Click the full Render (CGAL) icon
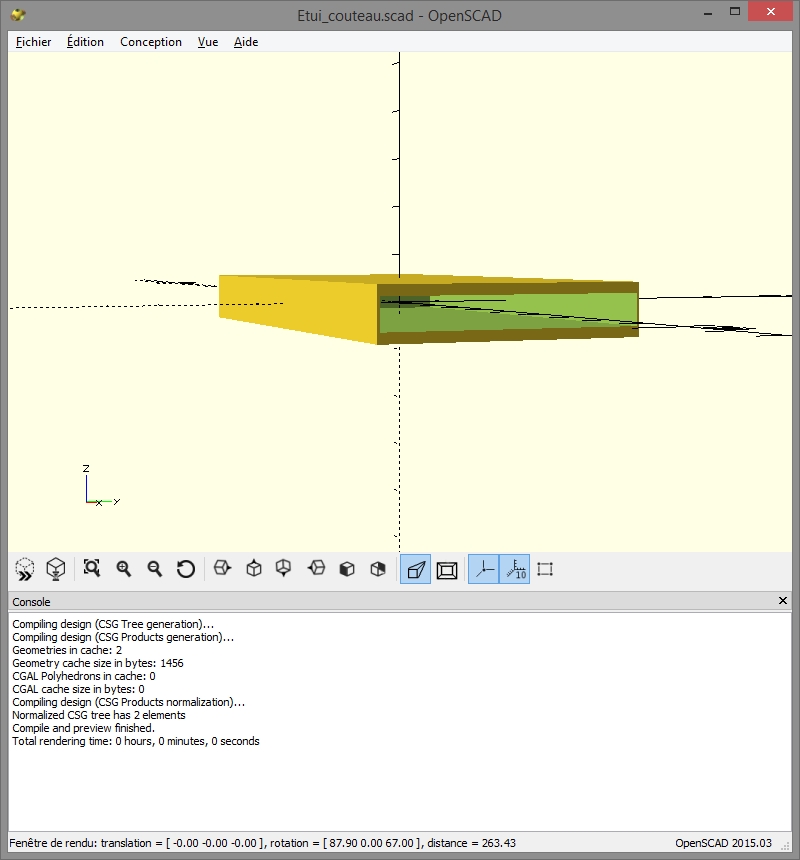800x860 pixels. click(x=57, y=569)
